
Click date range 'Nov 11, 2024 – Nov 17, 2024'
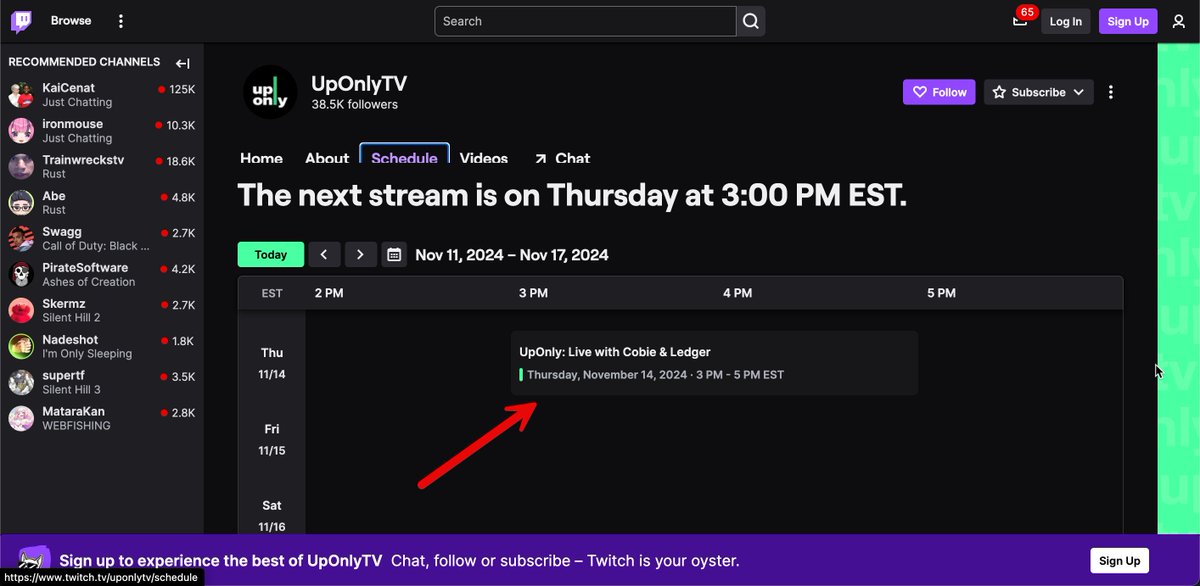point(512,255)
